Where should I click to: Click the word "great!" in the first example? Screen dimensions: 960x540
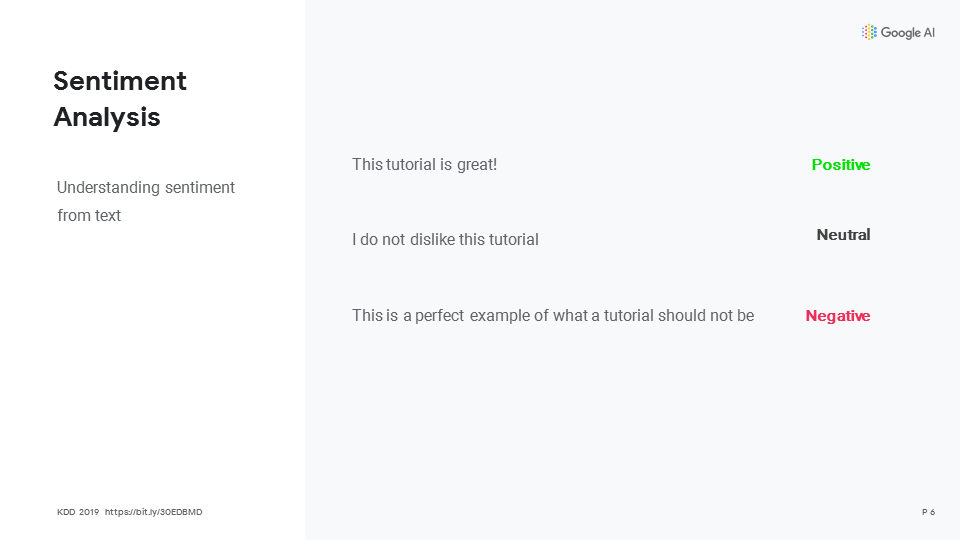click(477, 164)
